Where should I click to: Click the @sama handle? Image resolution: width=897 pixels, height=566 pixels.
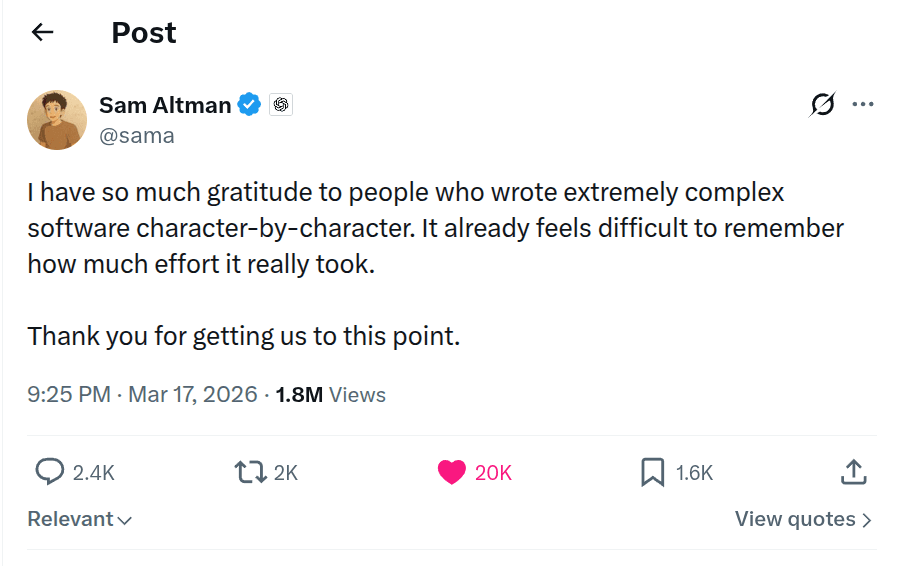tap(137, 136)
